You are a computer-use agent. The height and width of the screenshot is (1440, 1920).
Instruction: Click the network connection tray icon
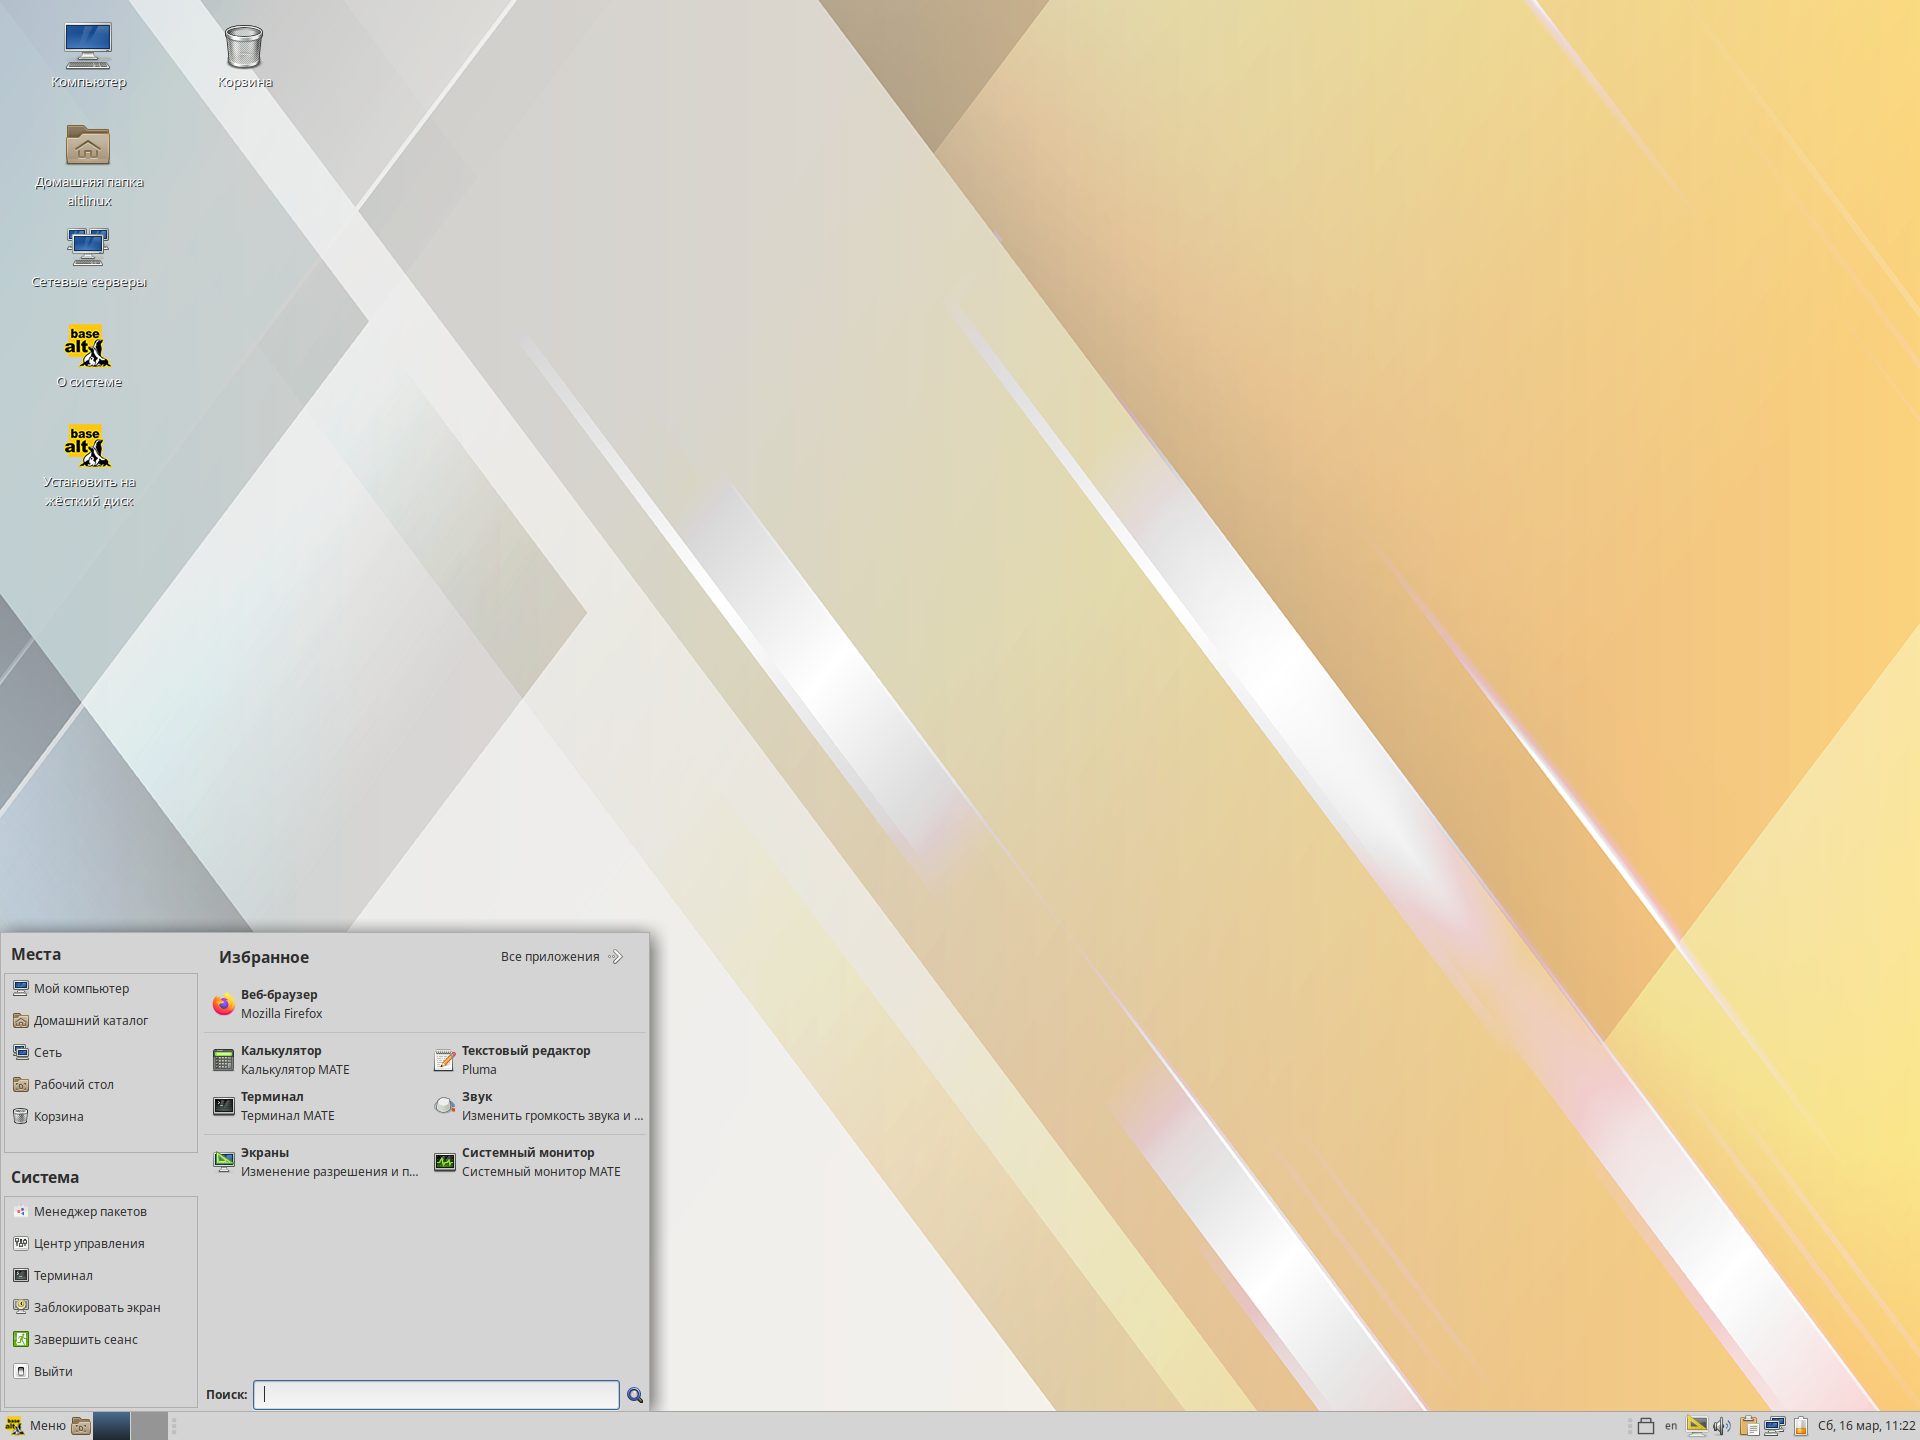(1775, 1426)
